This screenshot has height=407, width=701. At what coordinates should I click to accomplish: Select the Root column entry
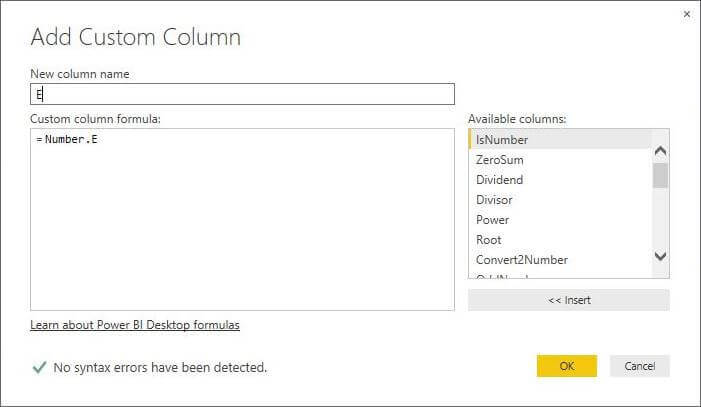point(489,240)
